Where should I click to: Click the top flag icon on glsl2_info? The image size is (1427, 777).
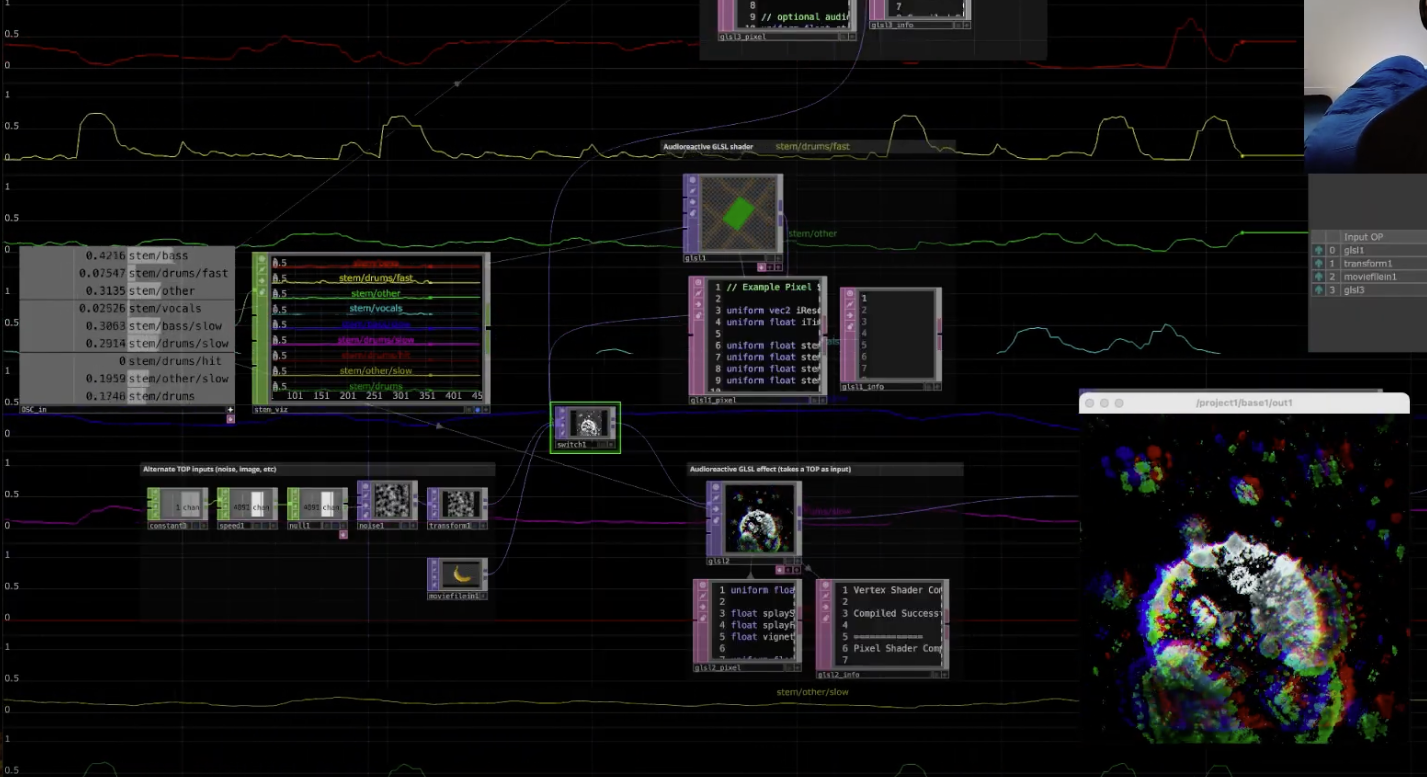point(825,587)
